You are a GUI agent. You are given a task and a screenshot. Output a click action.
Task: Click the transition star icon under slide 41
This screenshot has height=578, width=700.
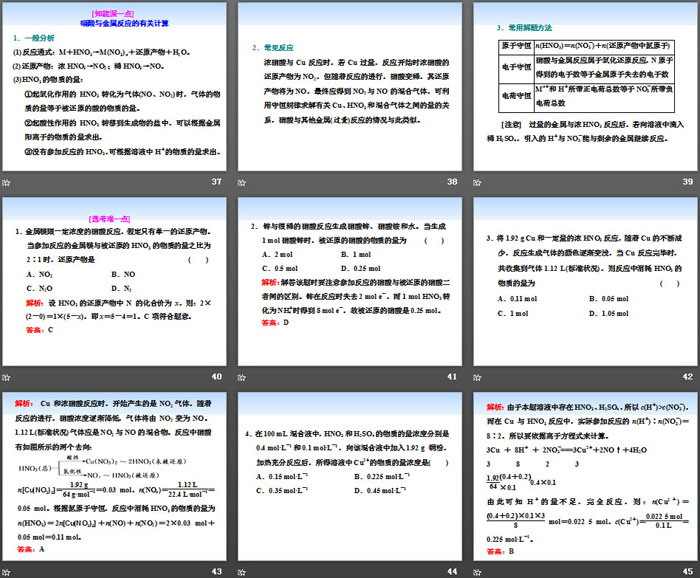[244, 376]
